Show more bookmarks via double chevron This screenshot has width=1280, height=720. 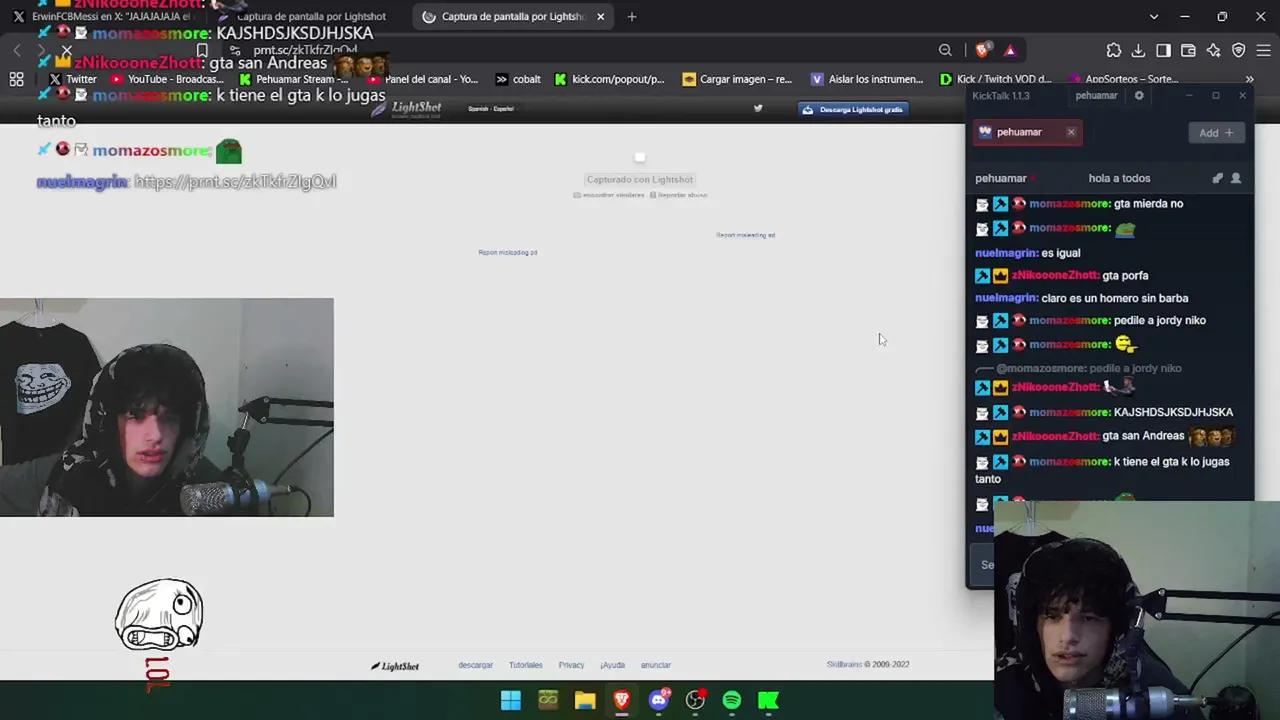pyautogui.click(x=1249, y=79)
